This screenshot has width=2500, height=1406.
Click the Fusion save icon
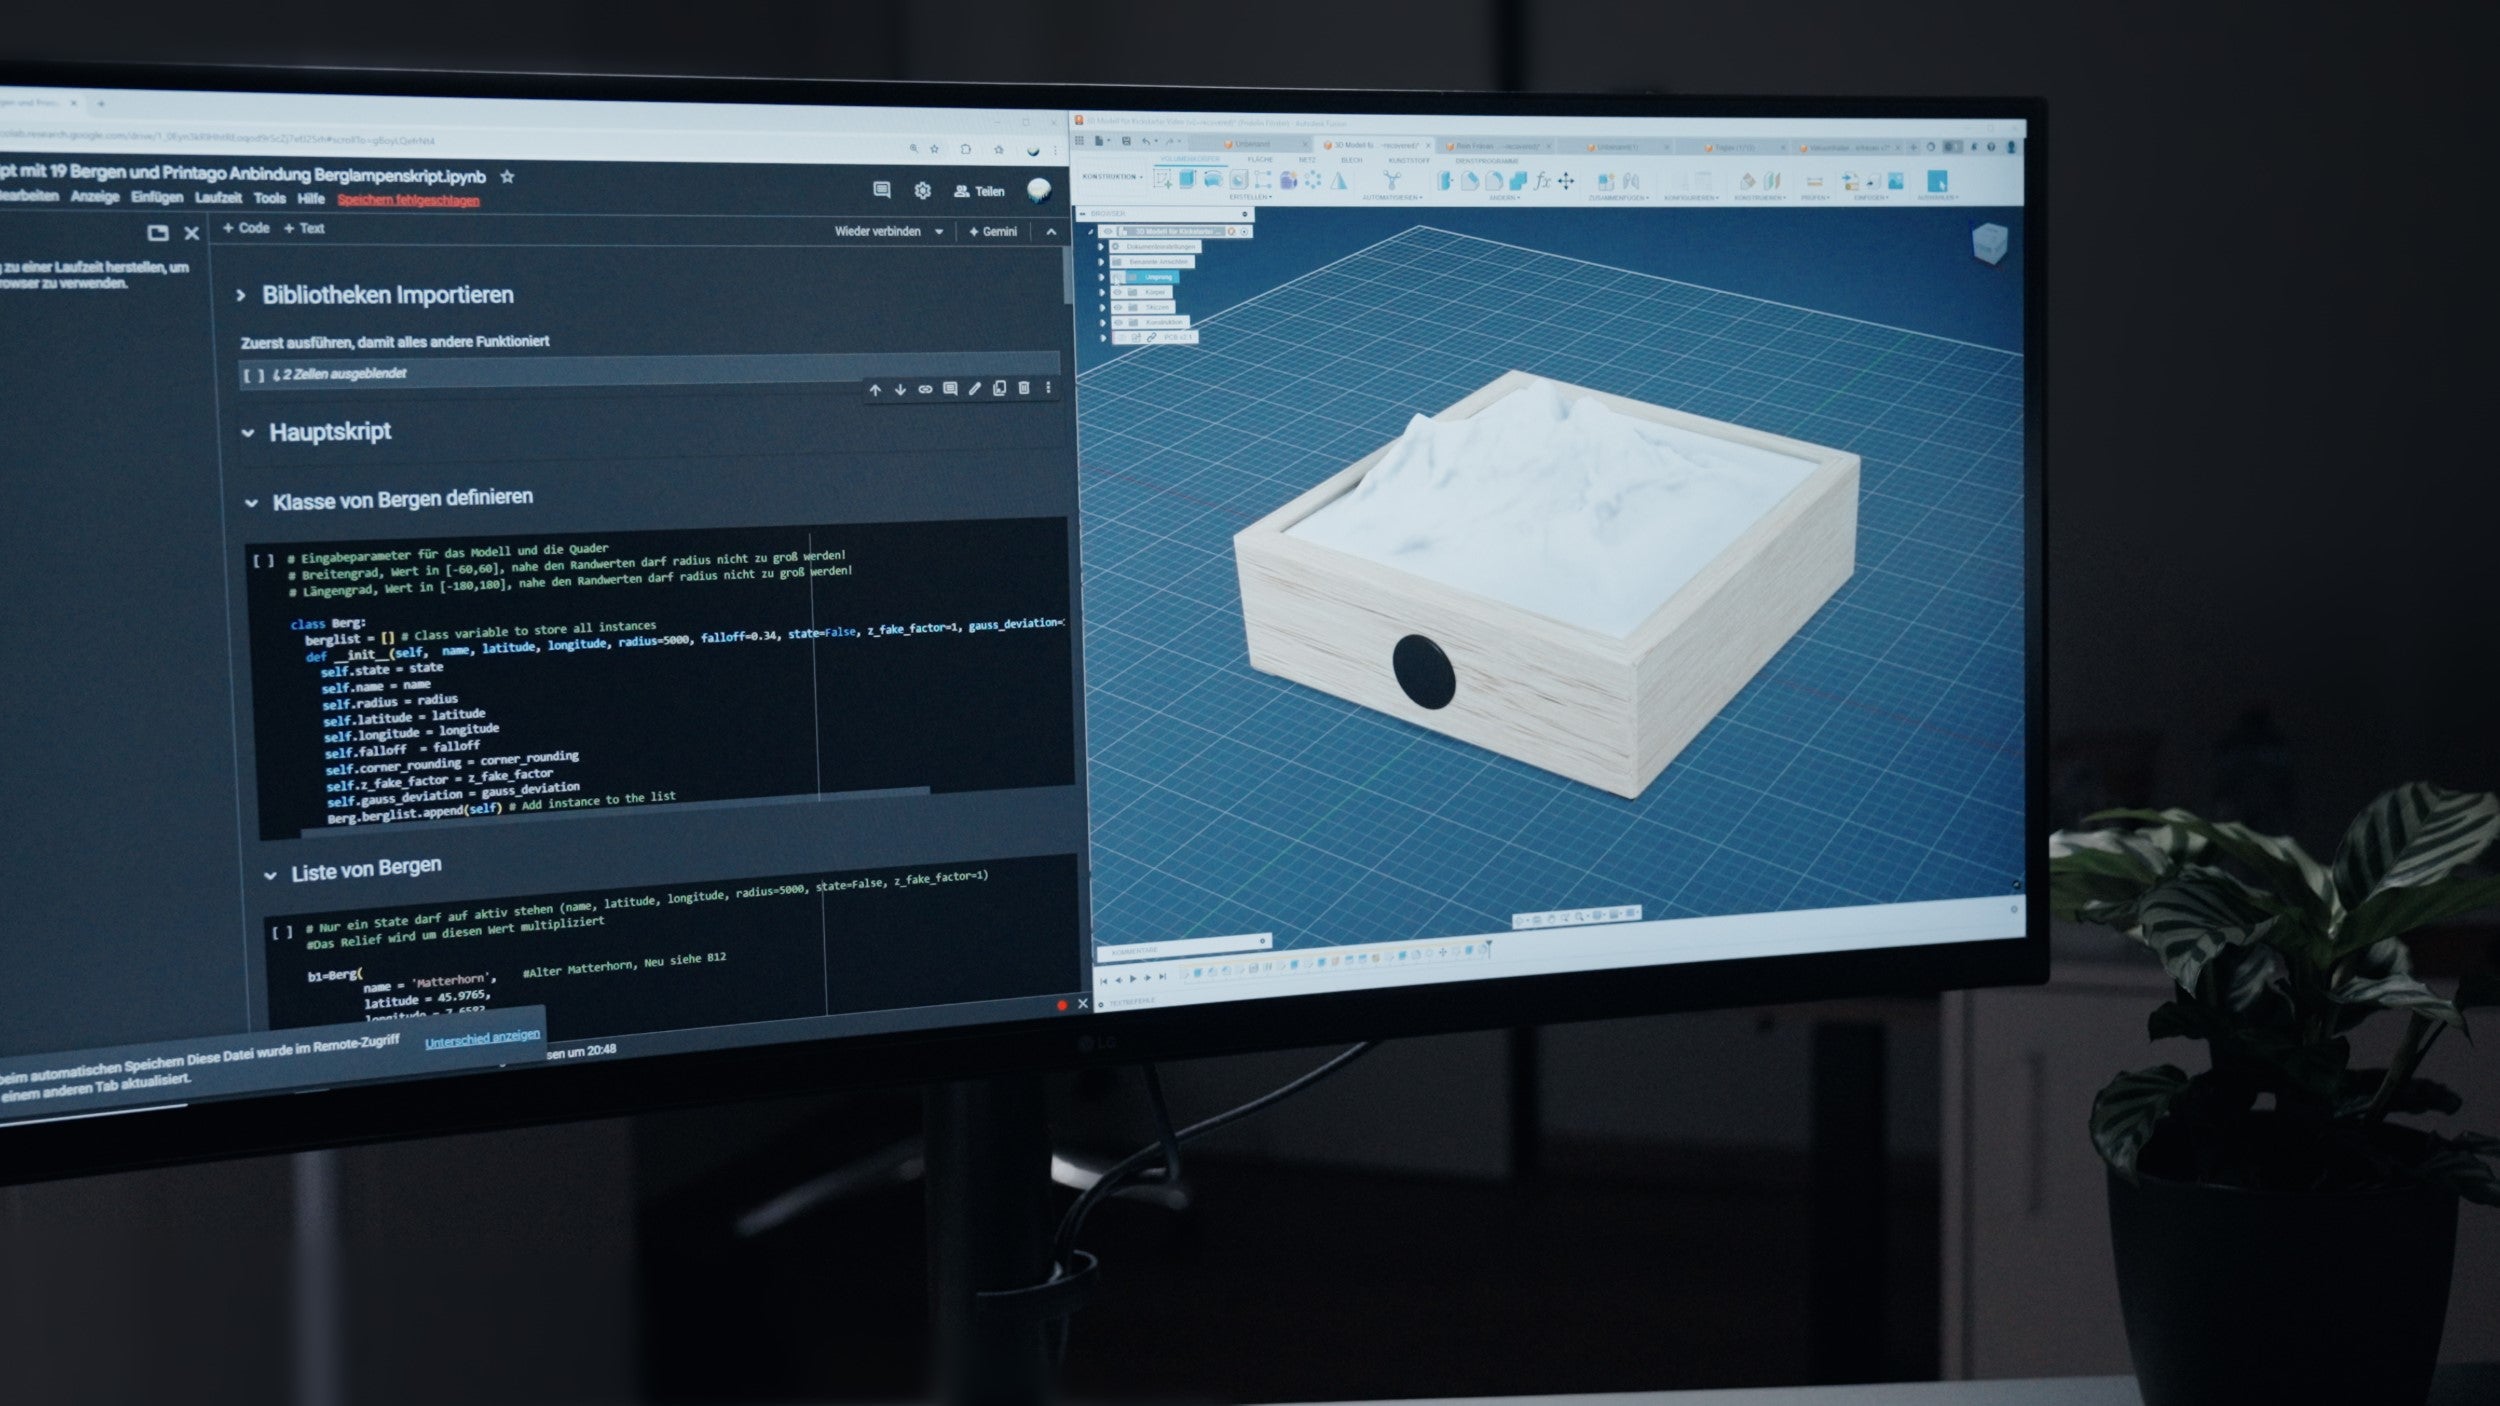click(x=1126, y=142)
